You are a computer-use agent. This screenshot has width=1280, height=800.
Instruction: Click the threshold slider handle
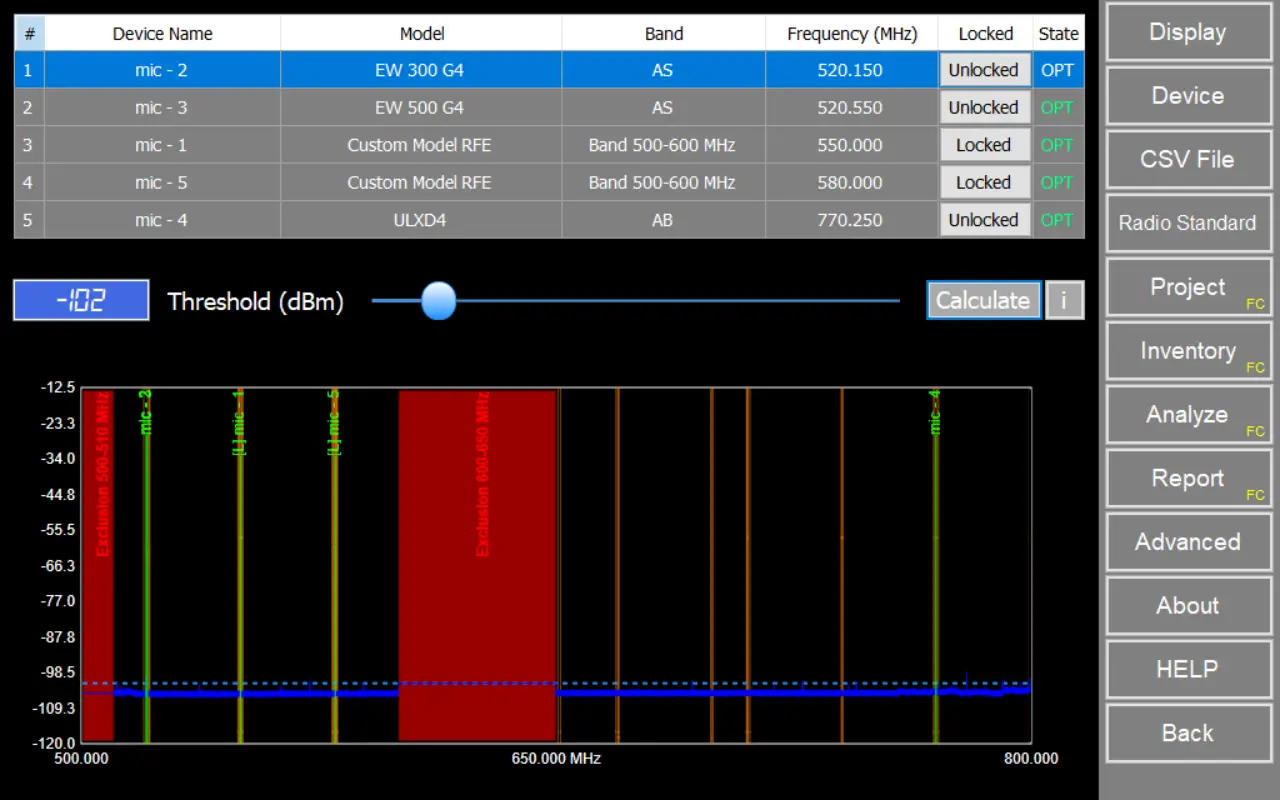[x=439, y=300]
